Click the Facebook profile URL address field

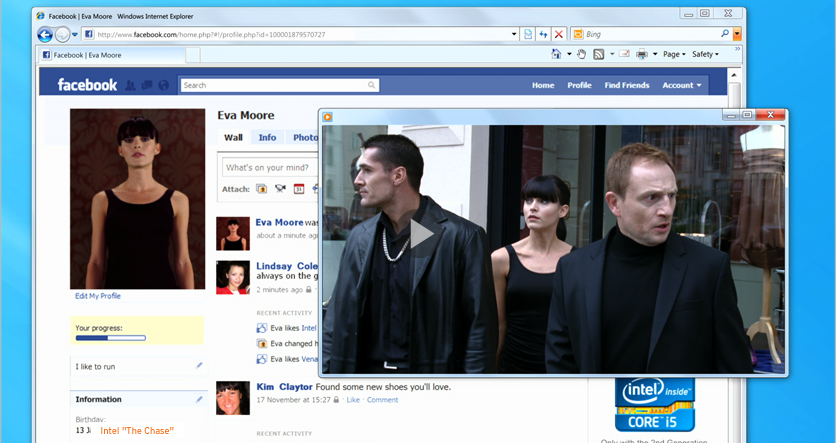tap(302, 35)
